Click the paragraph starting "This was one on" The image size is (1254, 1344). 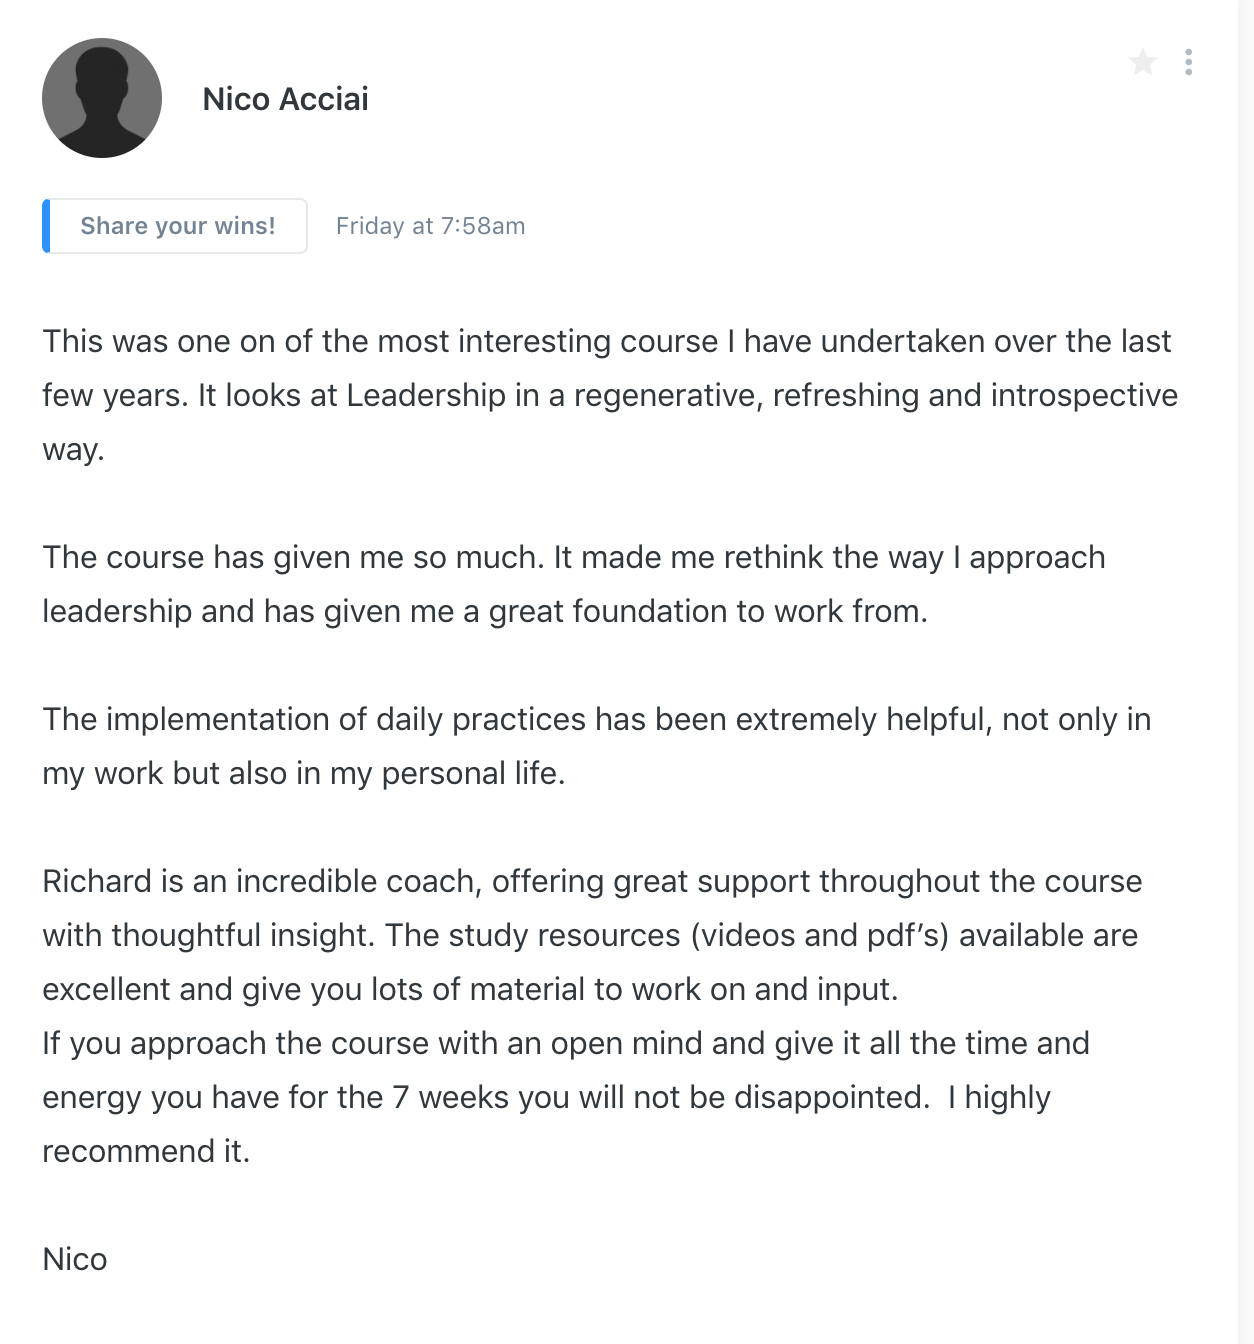pyautogui.click(x=606, y=342)
